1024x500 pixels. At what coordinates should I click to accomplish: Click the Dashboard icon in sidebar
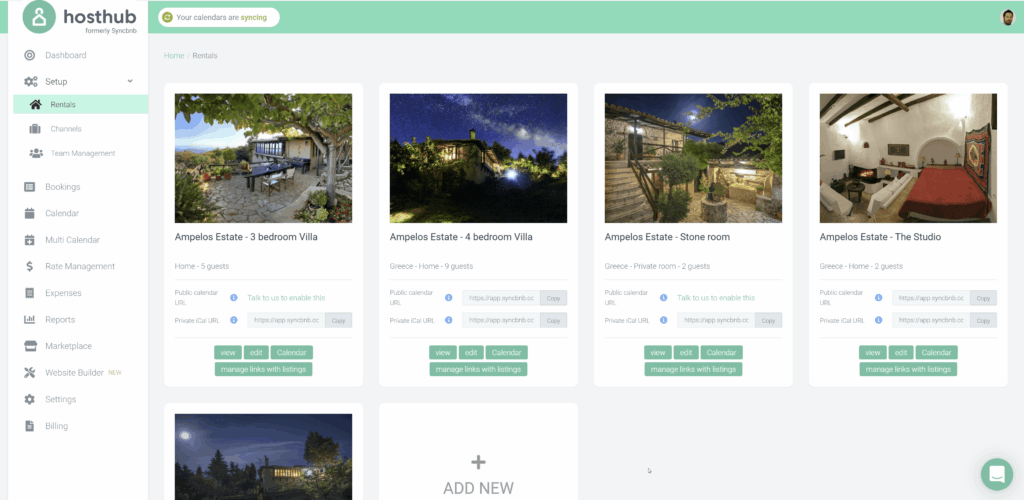[30, 55]
